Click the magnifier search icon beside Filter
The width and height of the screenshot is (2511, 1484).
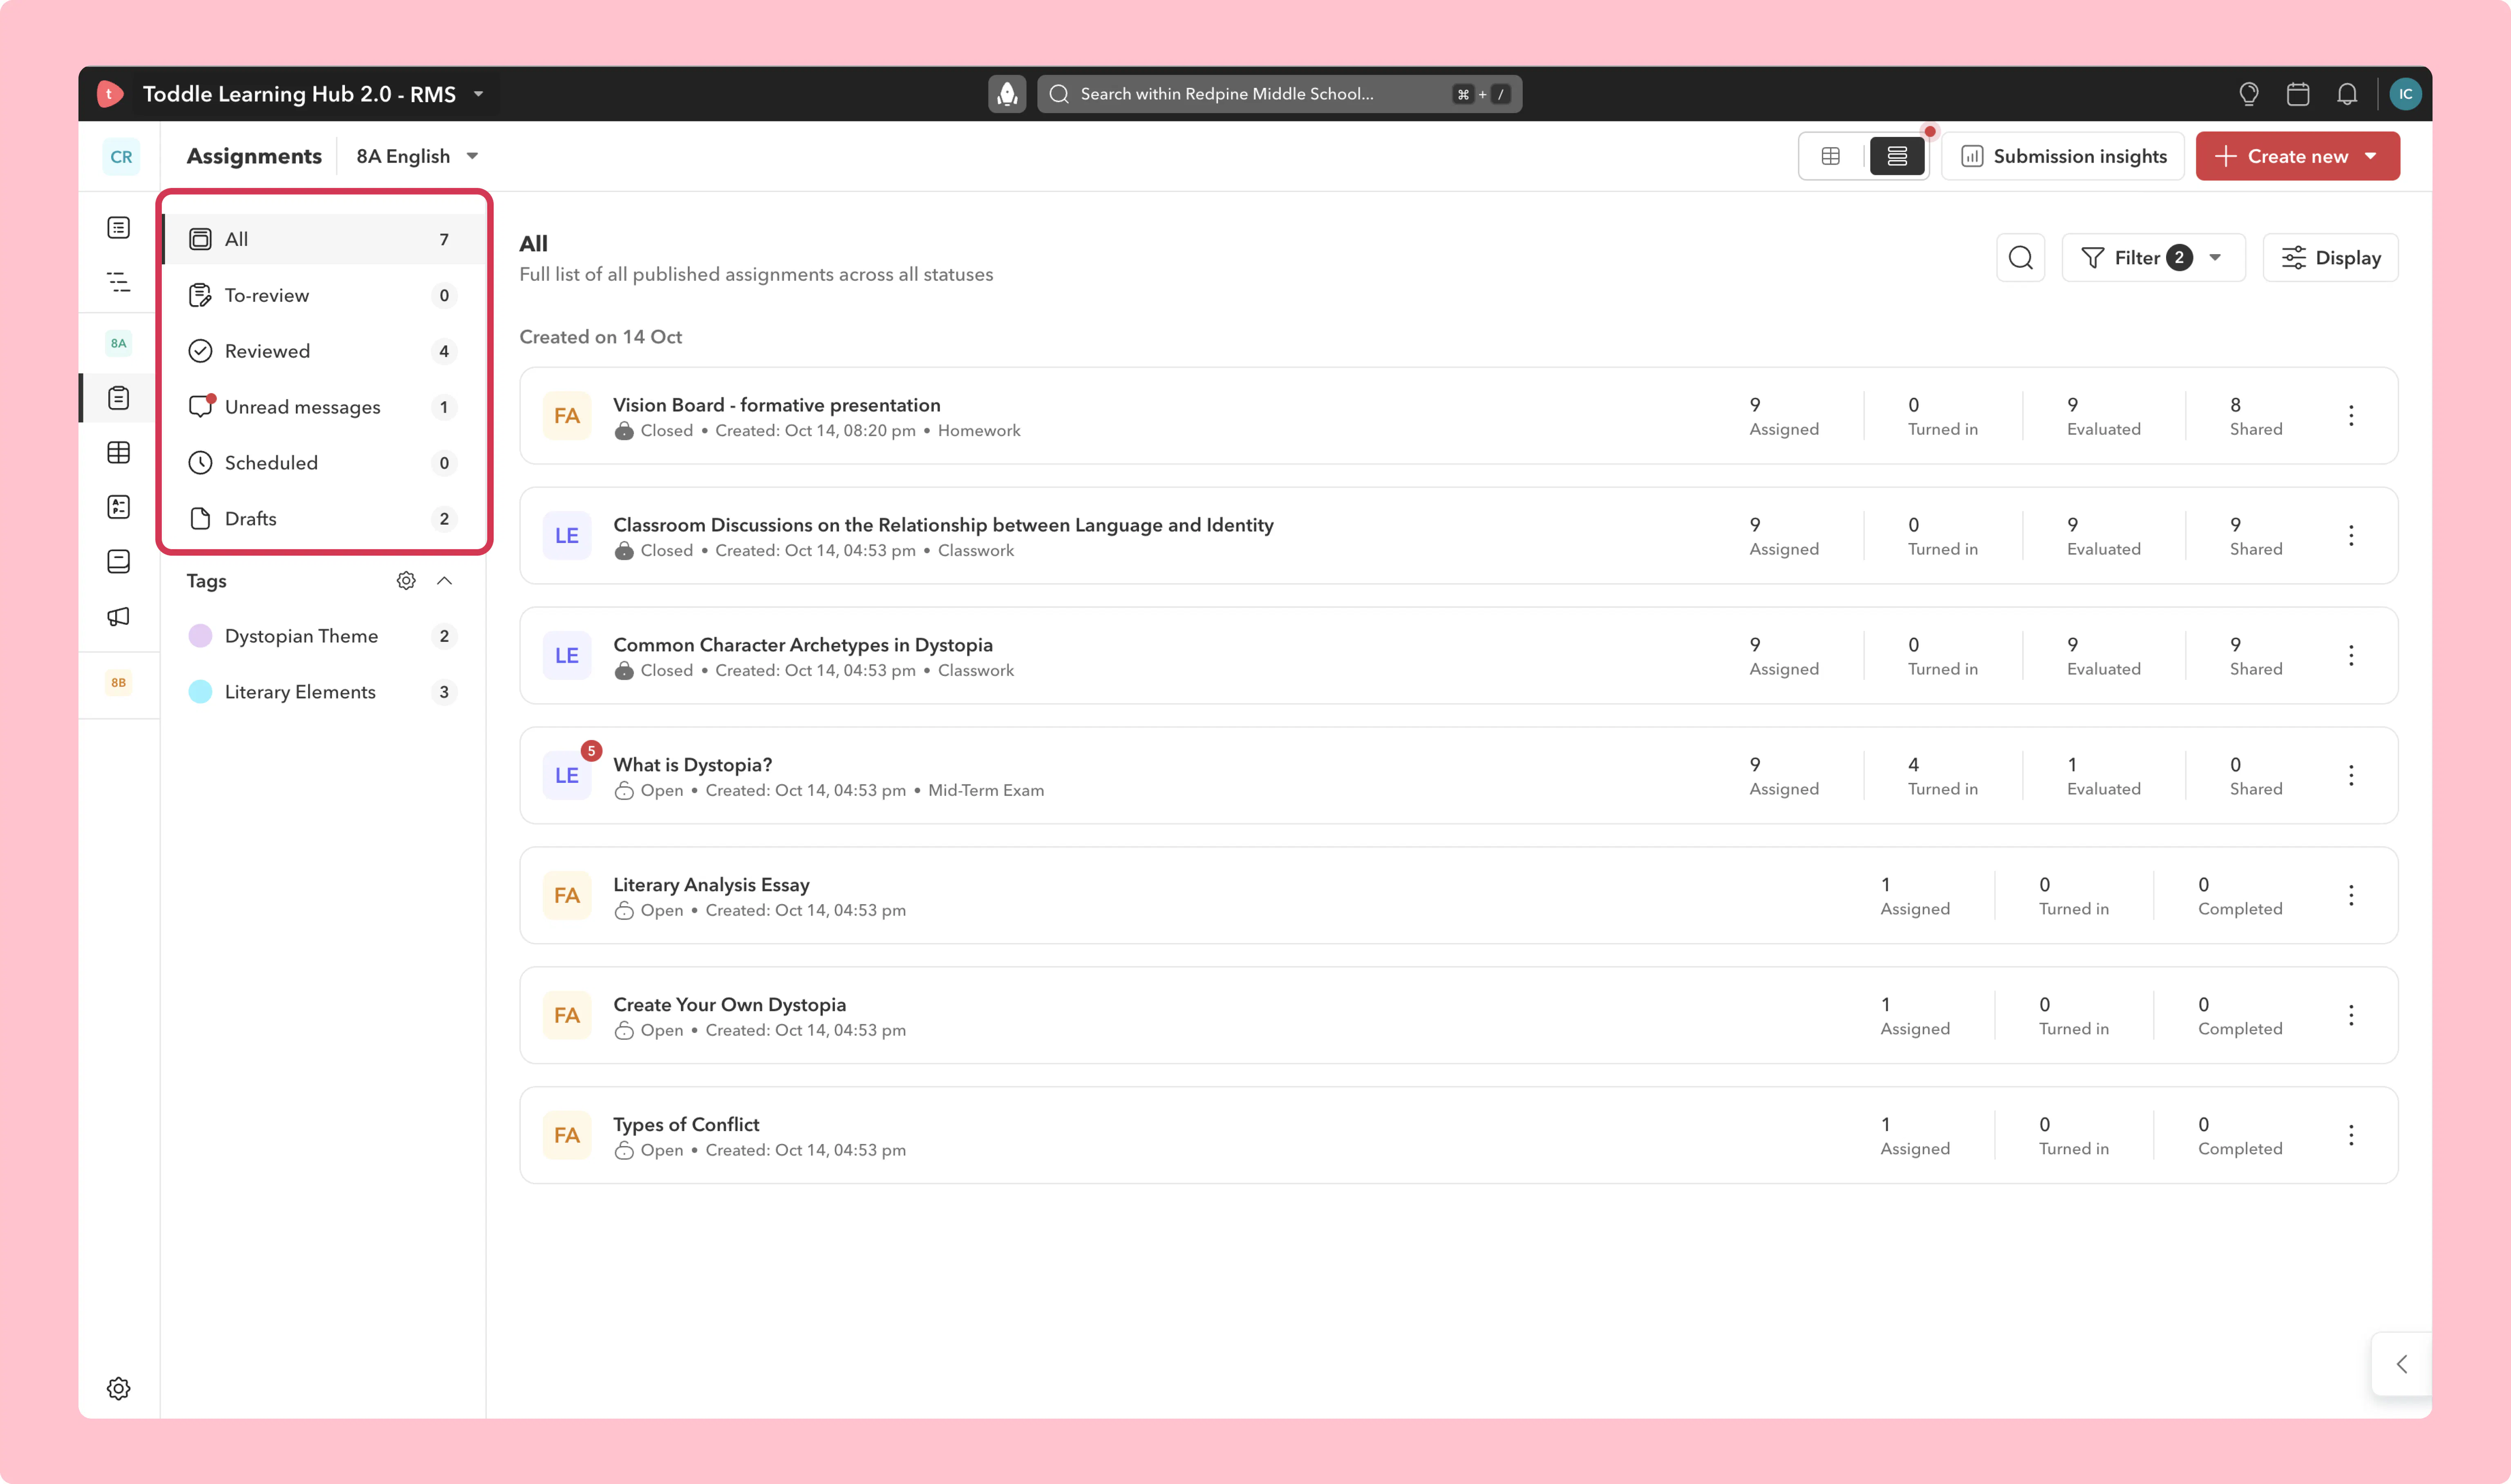(2021, 258)
